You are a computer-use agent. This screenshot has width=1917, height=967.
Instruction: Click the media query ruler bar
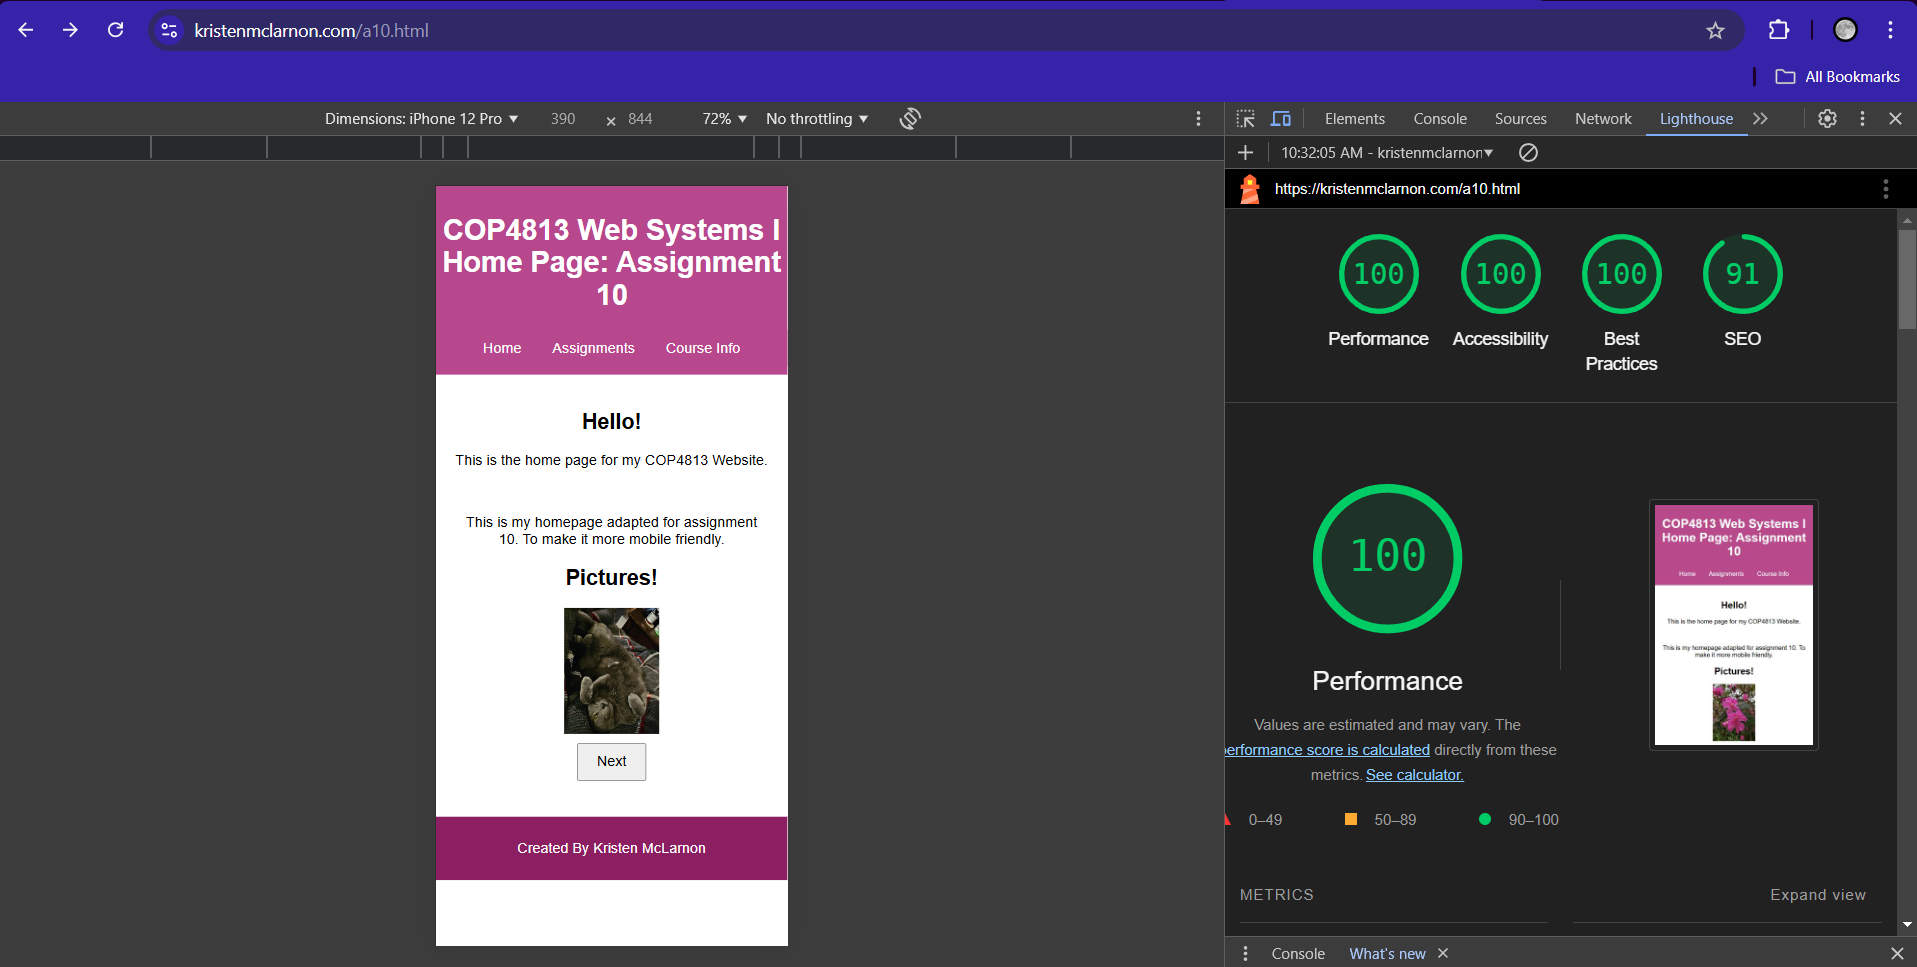611,148
